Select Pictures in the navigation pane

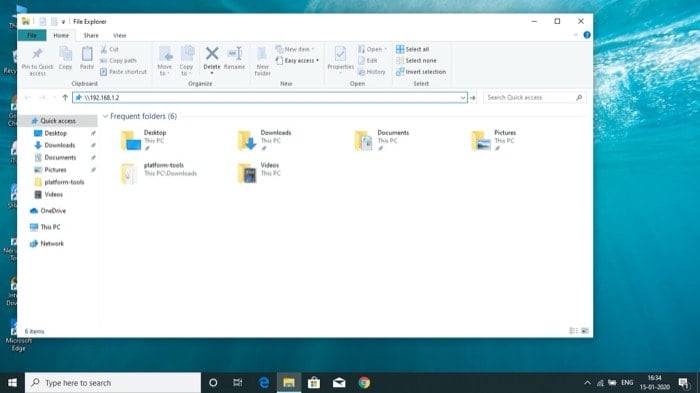tap(55, 170)
